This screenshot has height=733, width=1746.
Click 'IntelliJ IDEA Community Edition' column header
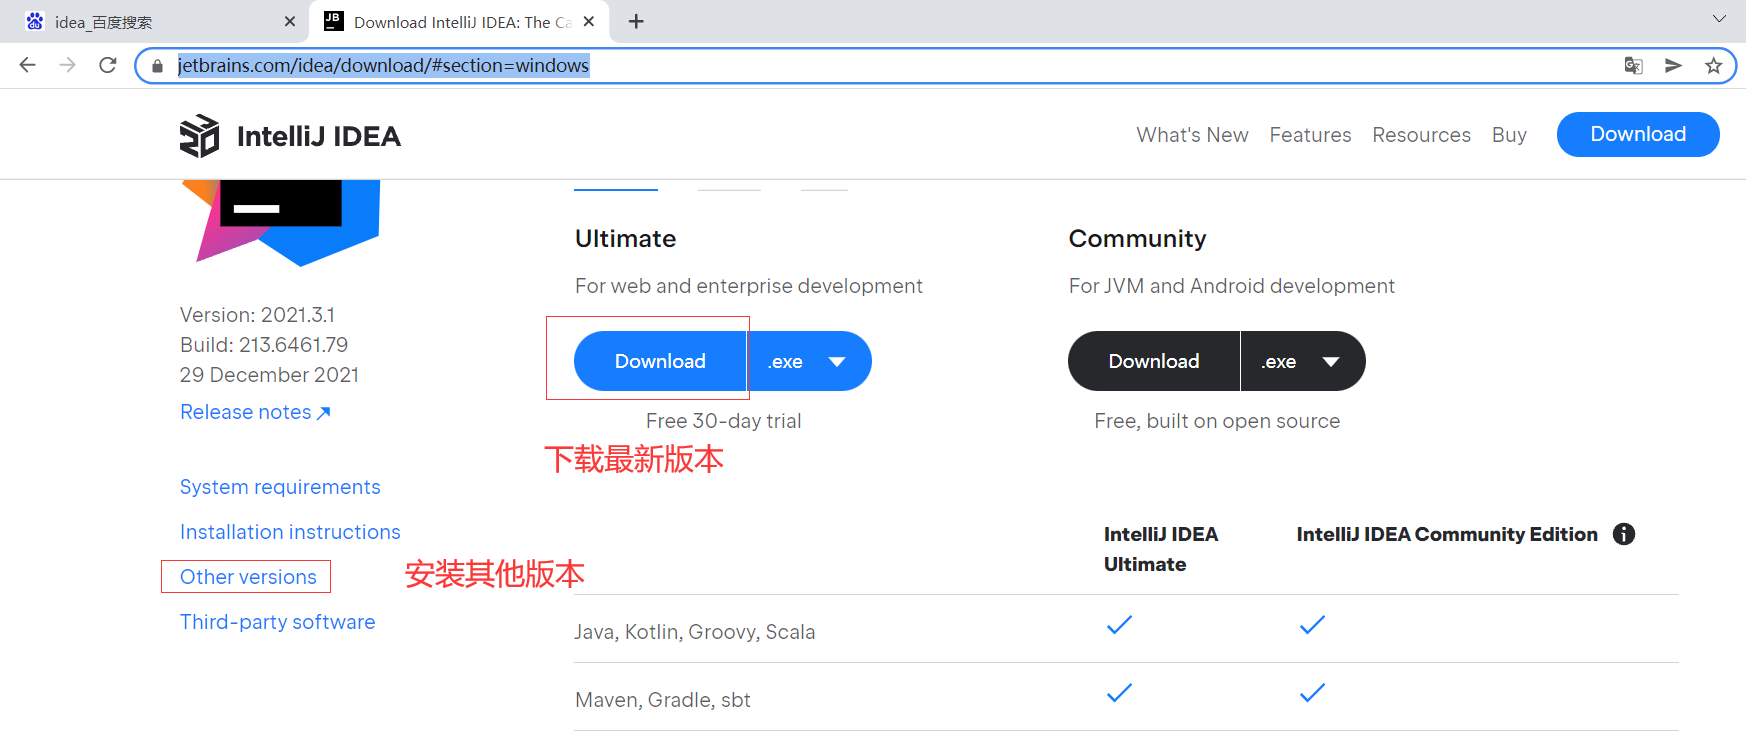point(1447,534)
